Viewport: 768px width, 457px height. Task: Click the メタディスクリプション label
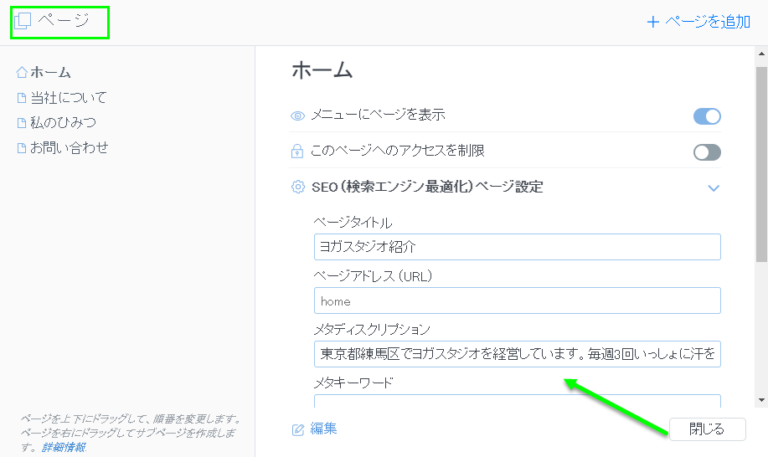pyautogui.click(x=372, y=330)
